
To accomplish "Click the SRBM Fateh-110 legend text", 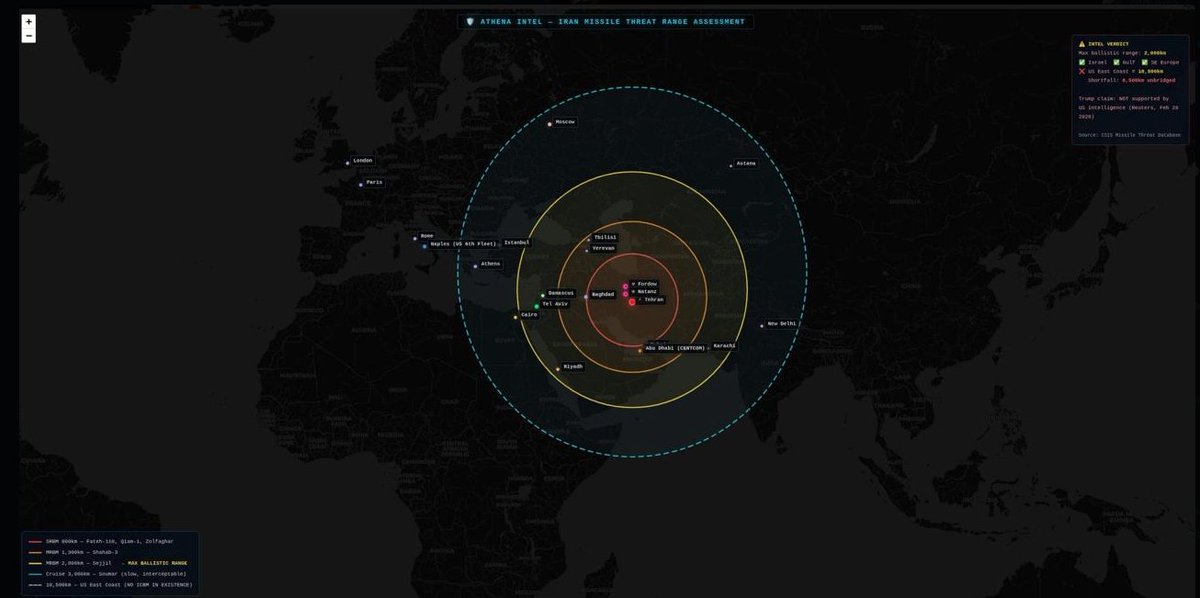I will (x=109, y=541).
